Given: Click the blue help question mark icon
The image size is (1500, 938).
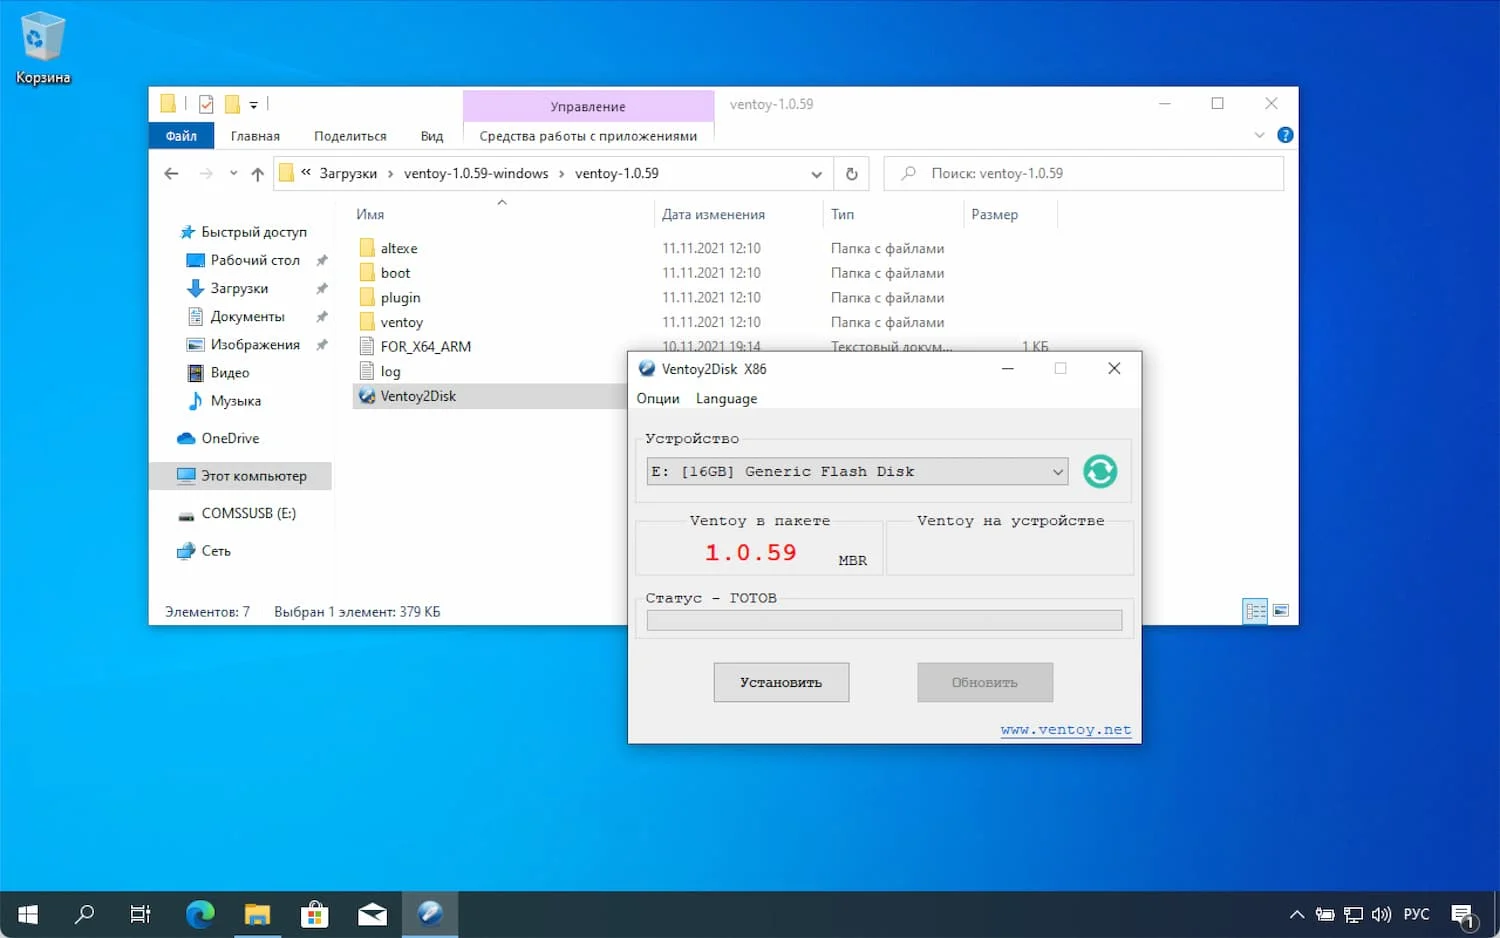Looking at the screenshot, I should (x=1285, y=135).
